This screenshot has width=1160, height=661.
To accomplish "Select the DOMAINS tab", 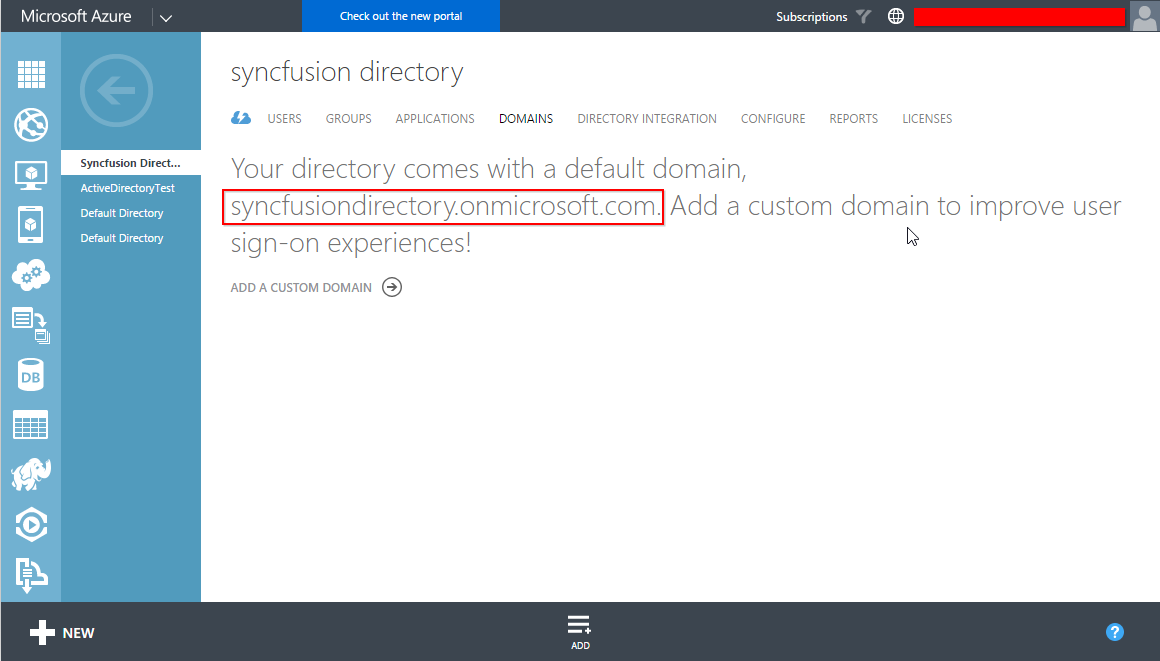I will 526,118.
